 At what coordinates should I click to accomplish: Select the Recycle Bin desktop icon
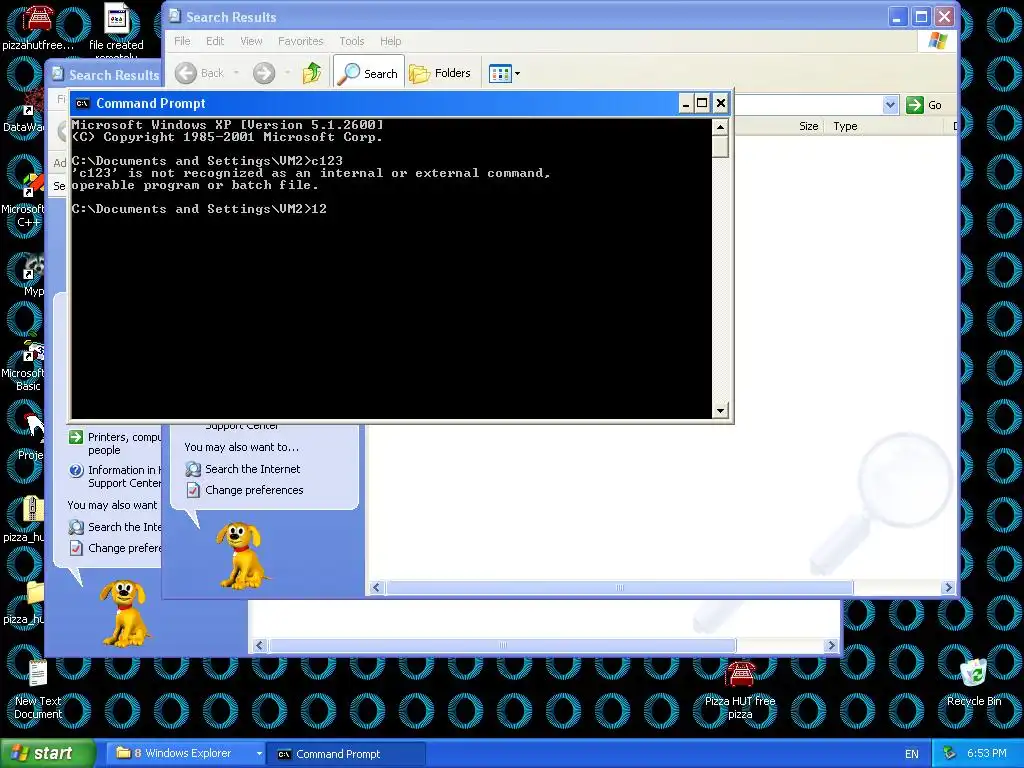[x=974, y=682]
